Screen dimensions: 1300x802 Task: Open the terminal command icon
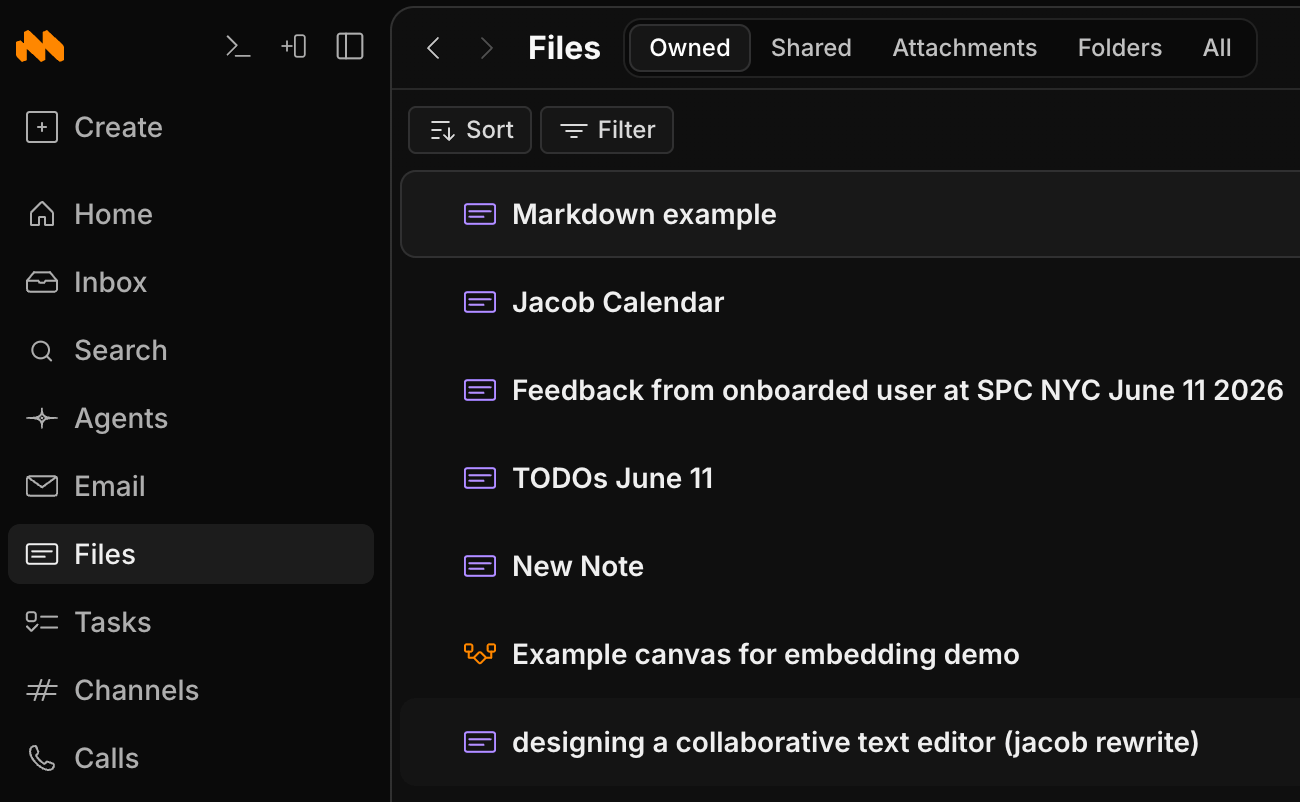tap(238, 46)
